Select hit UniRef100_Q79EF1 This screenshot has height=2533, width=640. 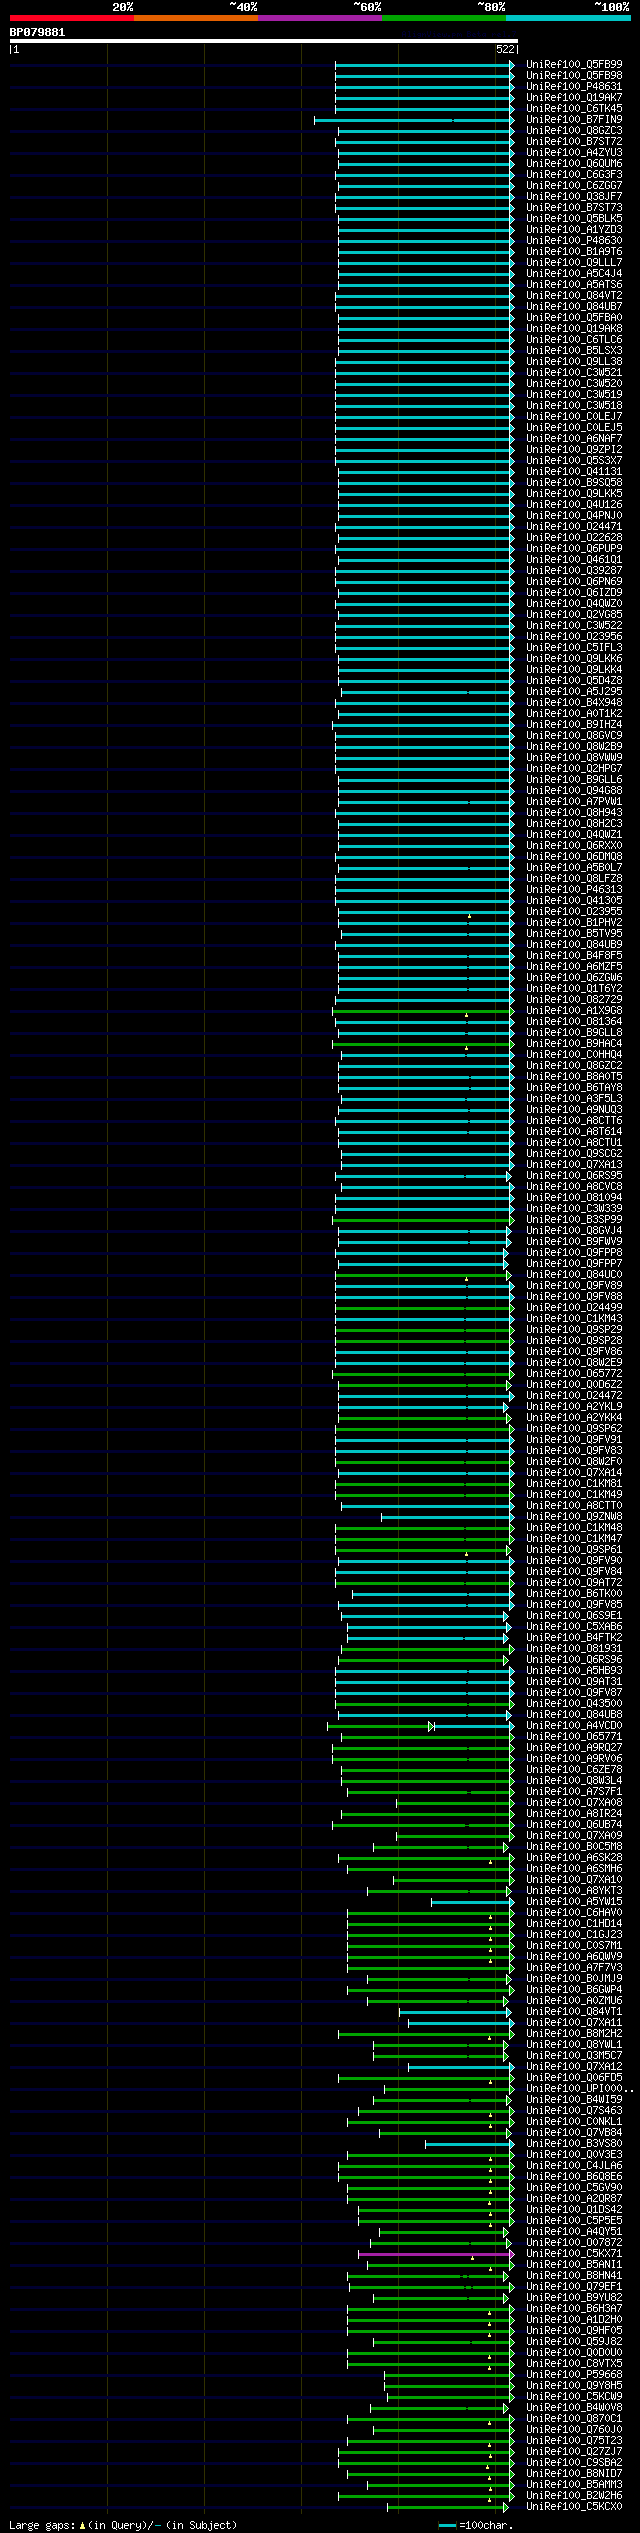(574, 2286)
